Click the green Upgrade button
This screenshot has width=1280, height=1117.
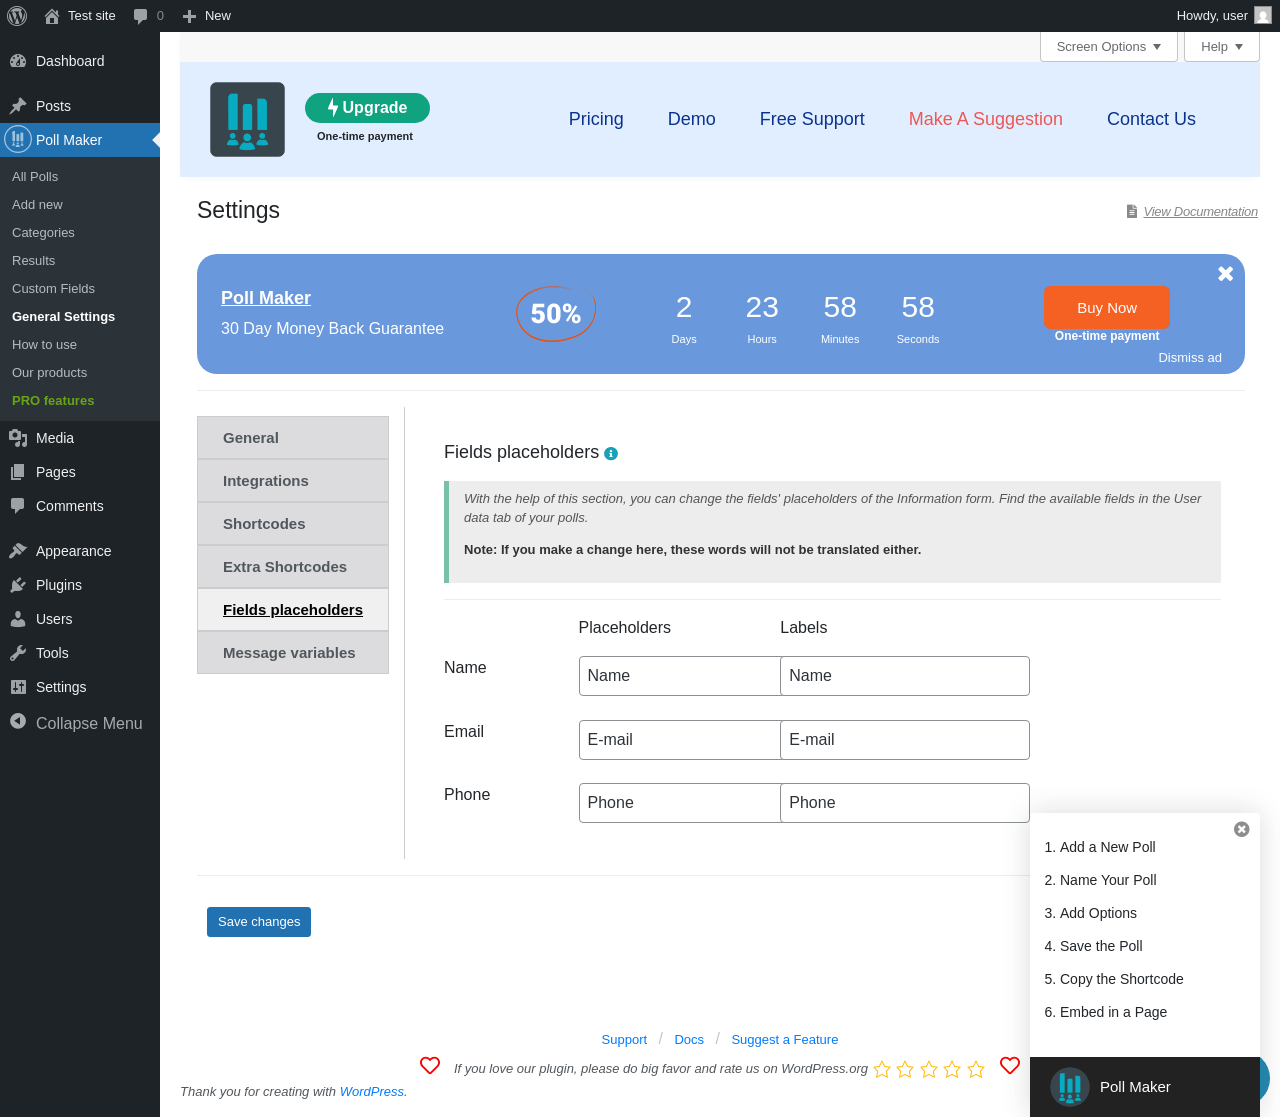pyautogui.click(x=367, y=108)
